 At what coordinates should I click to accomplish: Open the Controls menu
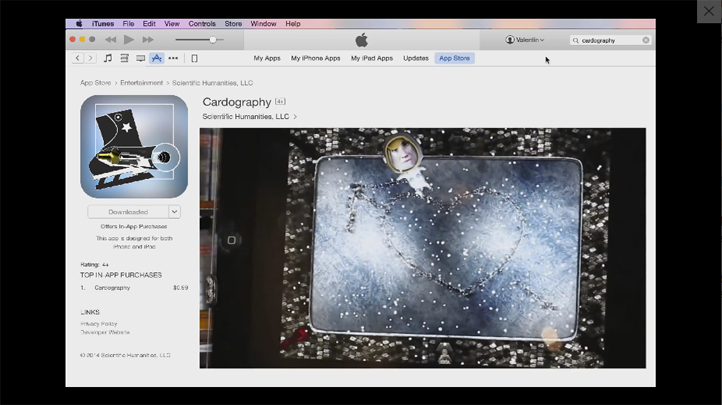point(202,23)
